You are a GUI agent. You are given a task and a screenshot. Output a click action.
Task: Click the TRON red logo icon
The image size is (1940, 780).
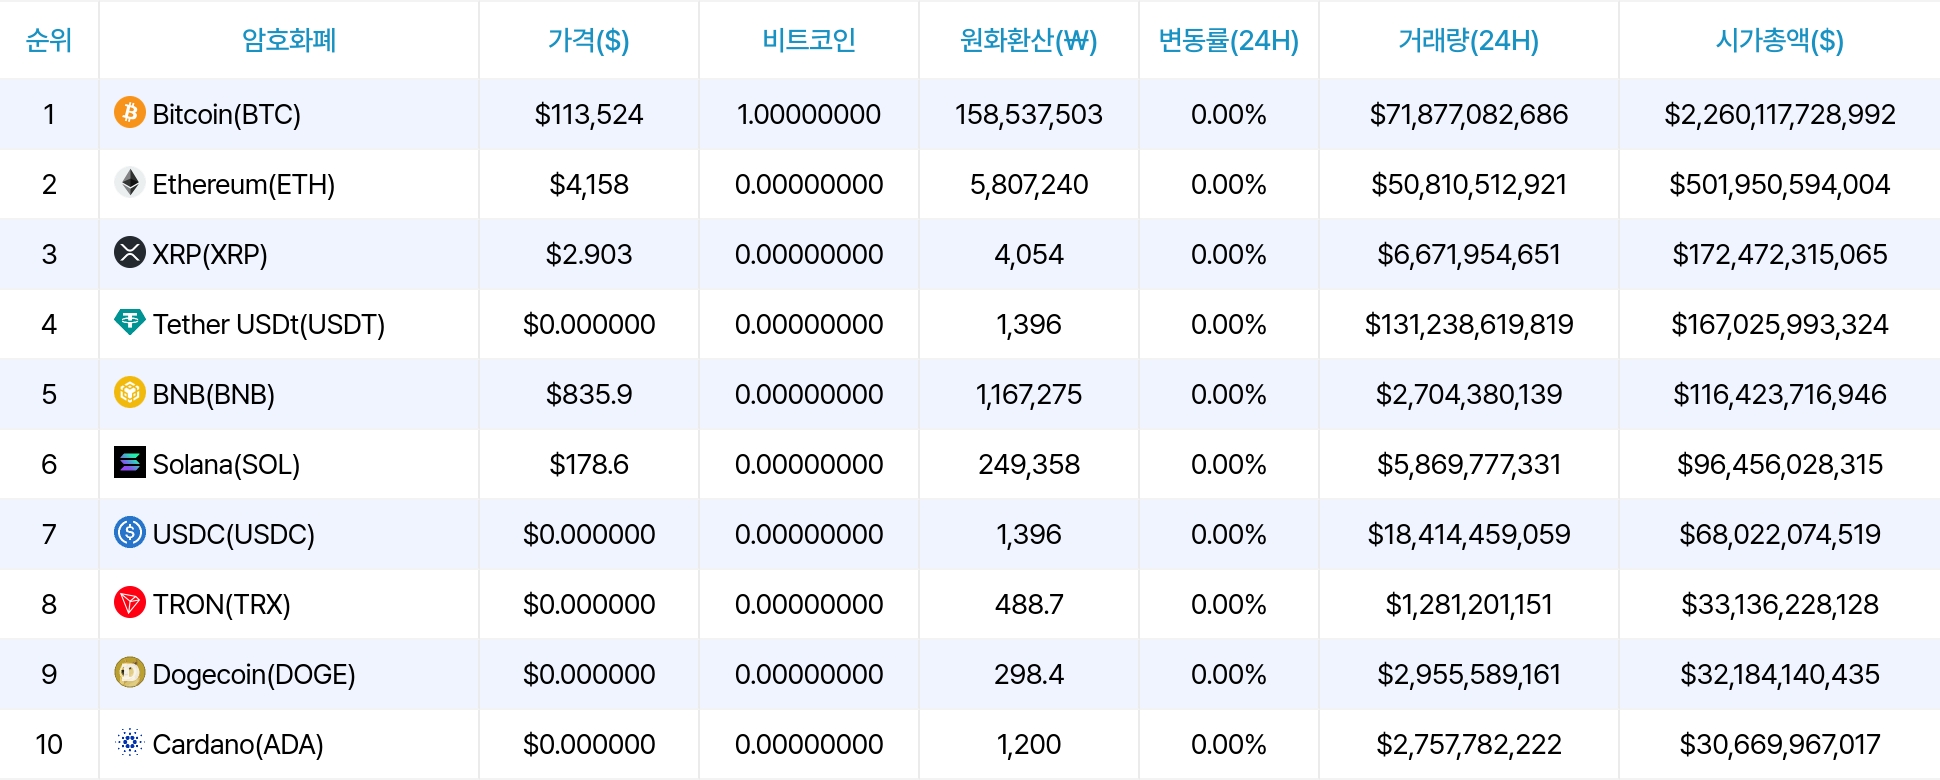point(130,602)
